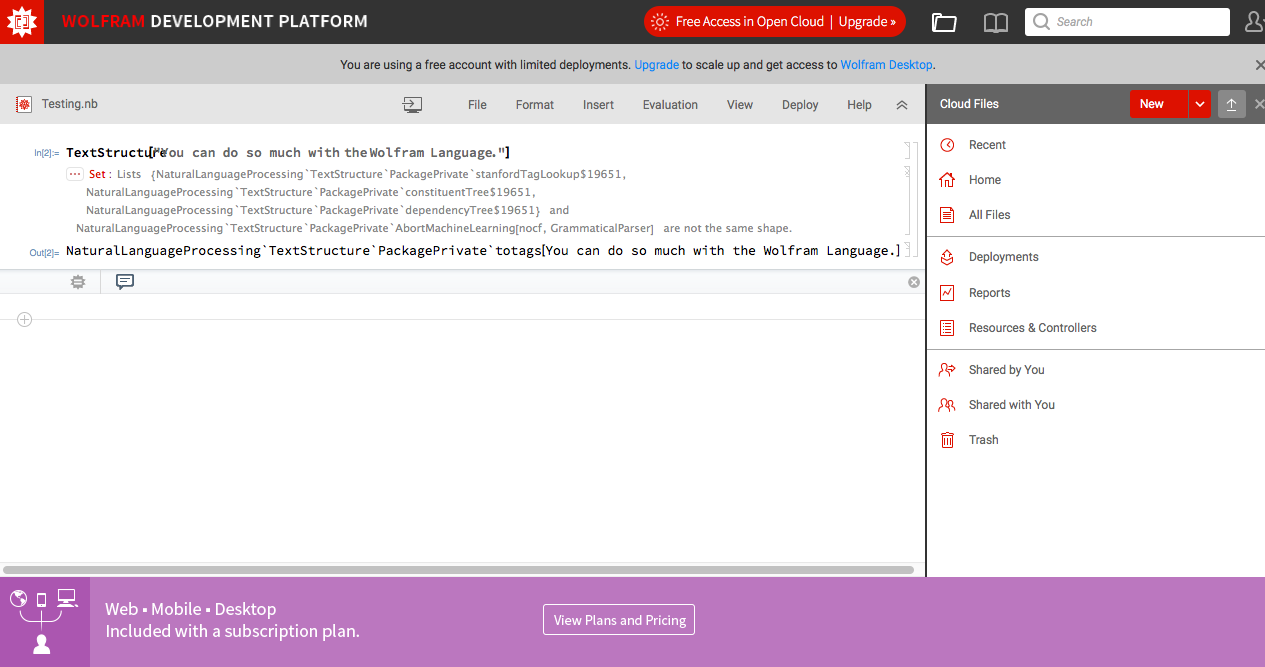Open the New dropdown arrow
Viewport: 1265px width, 667px height.
[1200, 104]
